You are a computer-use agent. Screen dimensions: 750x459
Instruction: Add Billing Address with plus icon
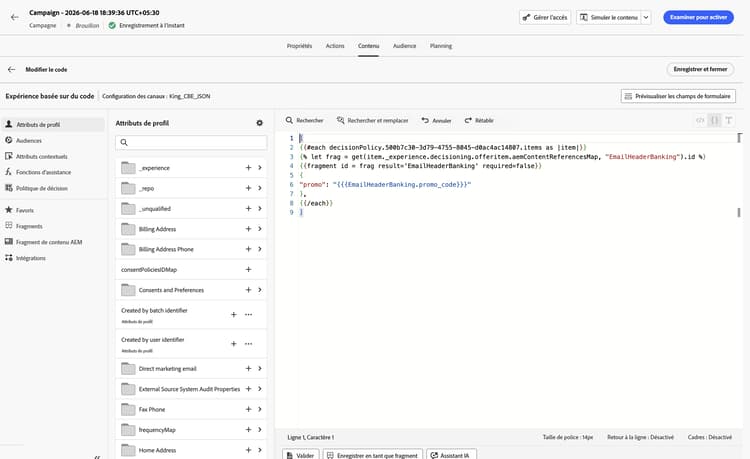pyautogui.click(x=248, y=229)
